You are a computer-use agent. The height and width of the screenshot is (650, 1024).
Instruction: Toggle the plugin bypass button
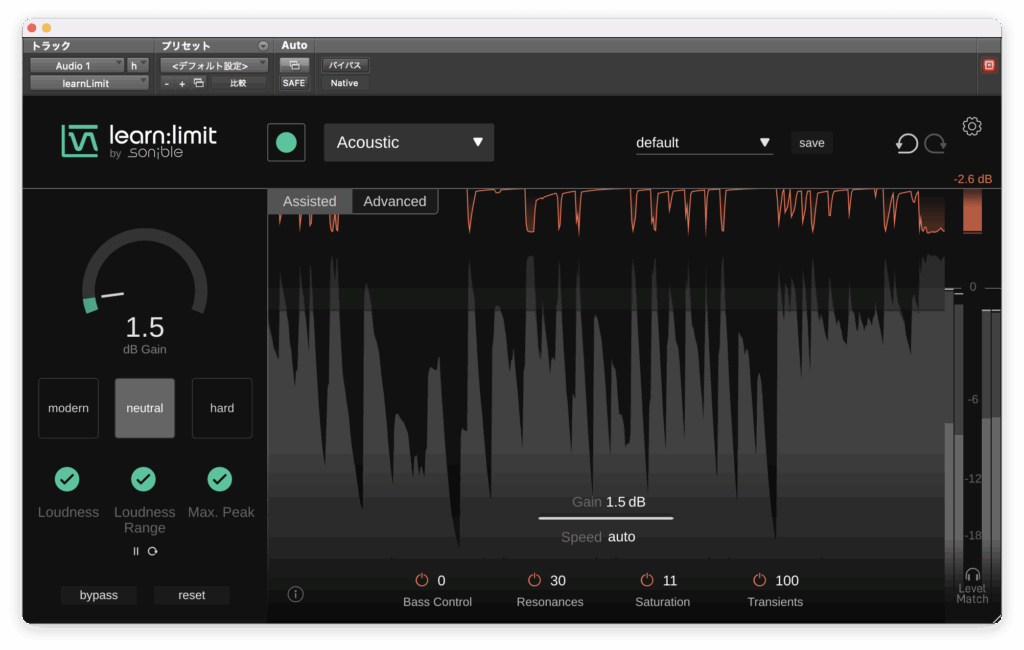coord(99,595)
